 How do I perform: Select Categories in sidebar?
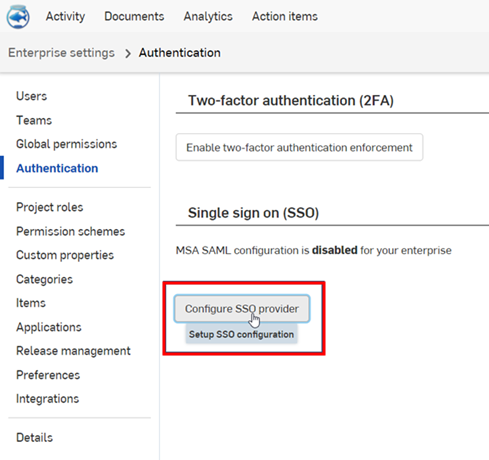[44, 279]
